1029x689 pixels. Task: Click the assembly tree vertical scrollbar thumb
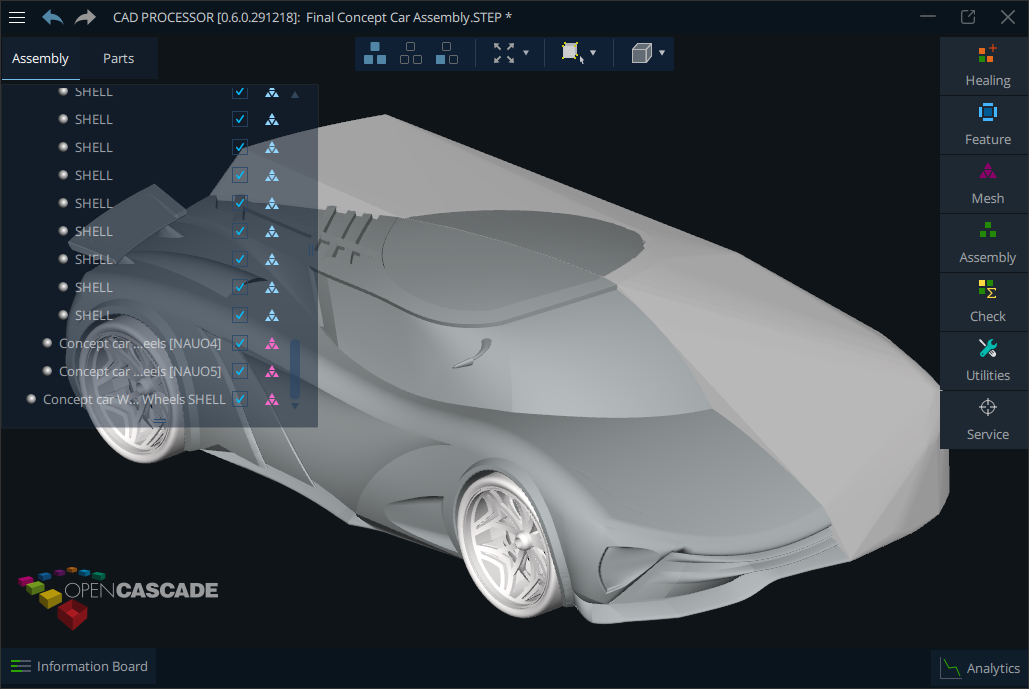[x=295, y=368]
